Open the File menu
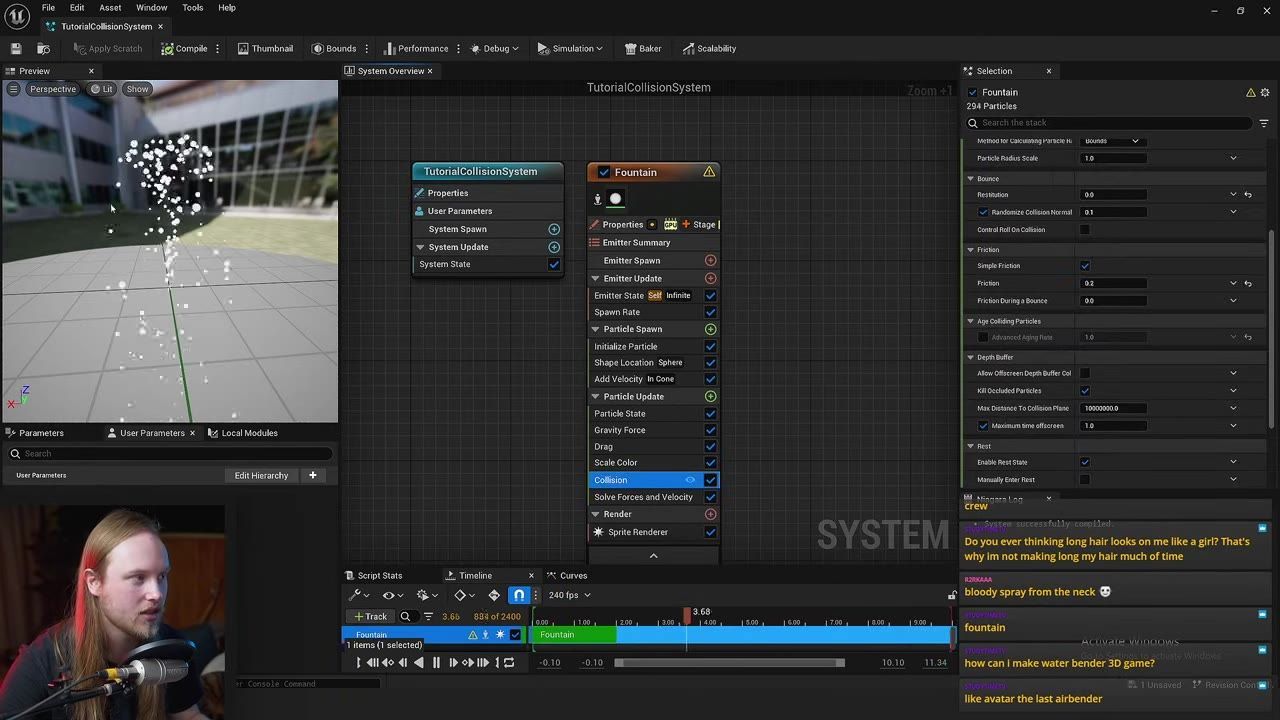 click(x=48, y=8)
